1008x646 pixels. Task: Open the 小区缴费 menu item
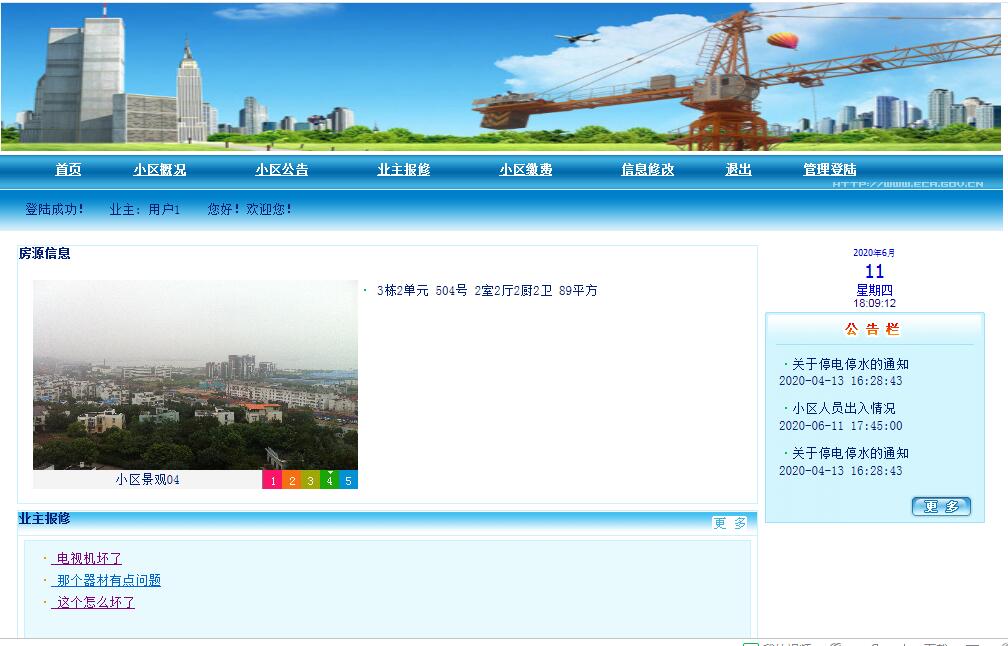[x=526, y=170]
